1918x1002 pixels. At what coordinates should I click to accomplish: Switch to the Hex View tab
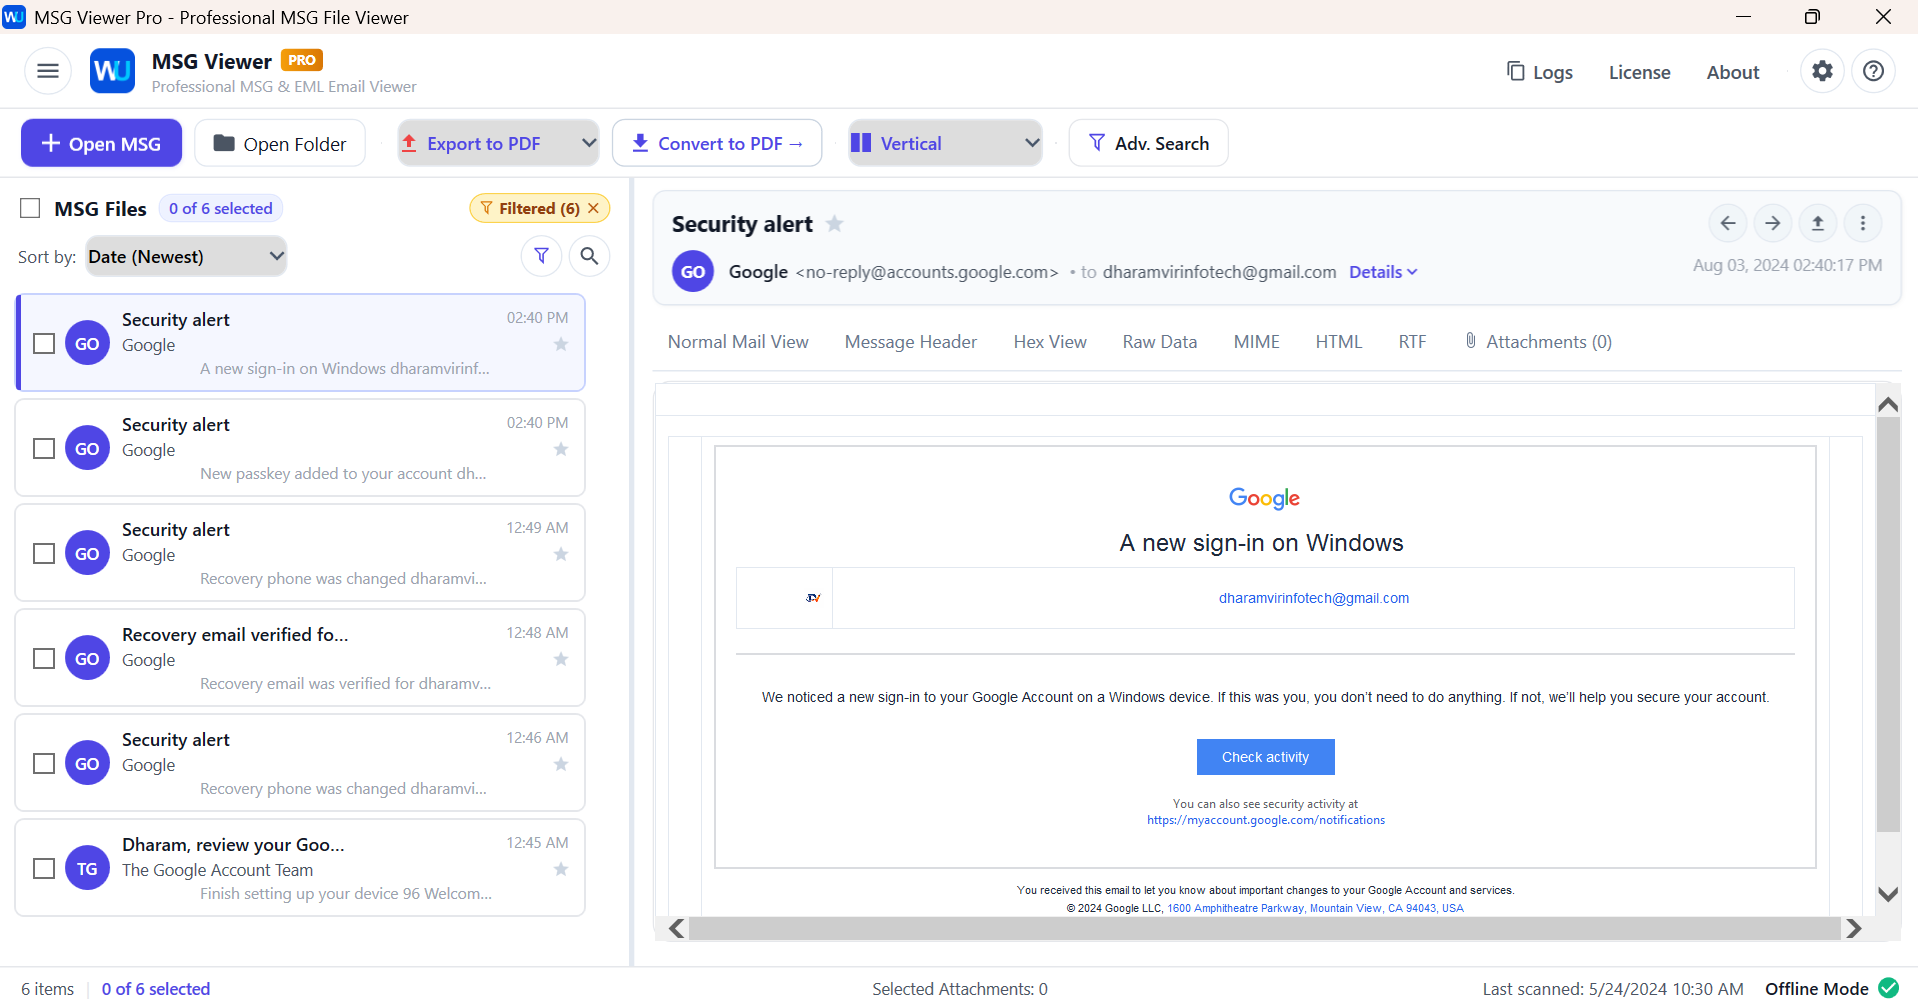click(x=1049, y=342)
